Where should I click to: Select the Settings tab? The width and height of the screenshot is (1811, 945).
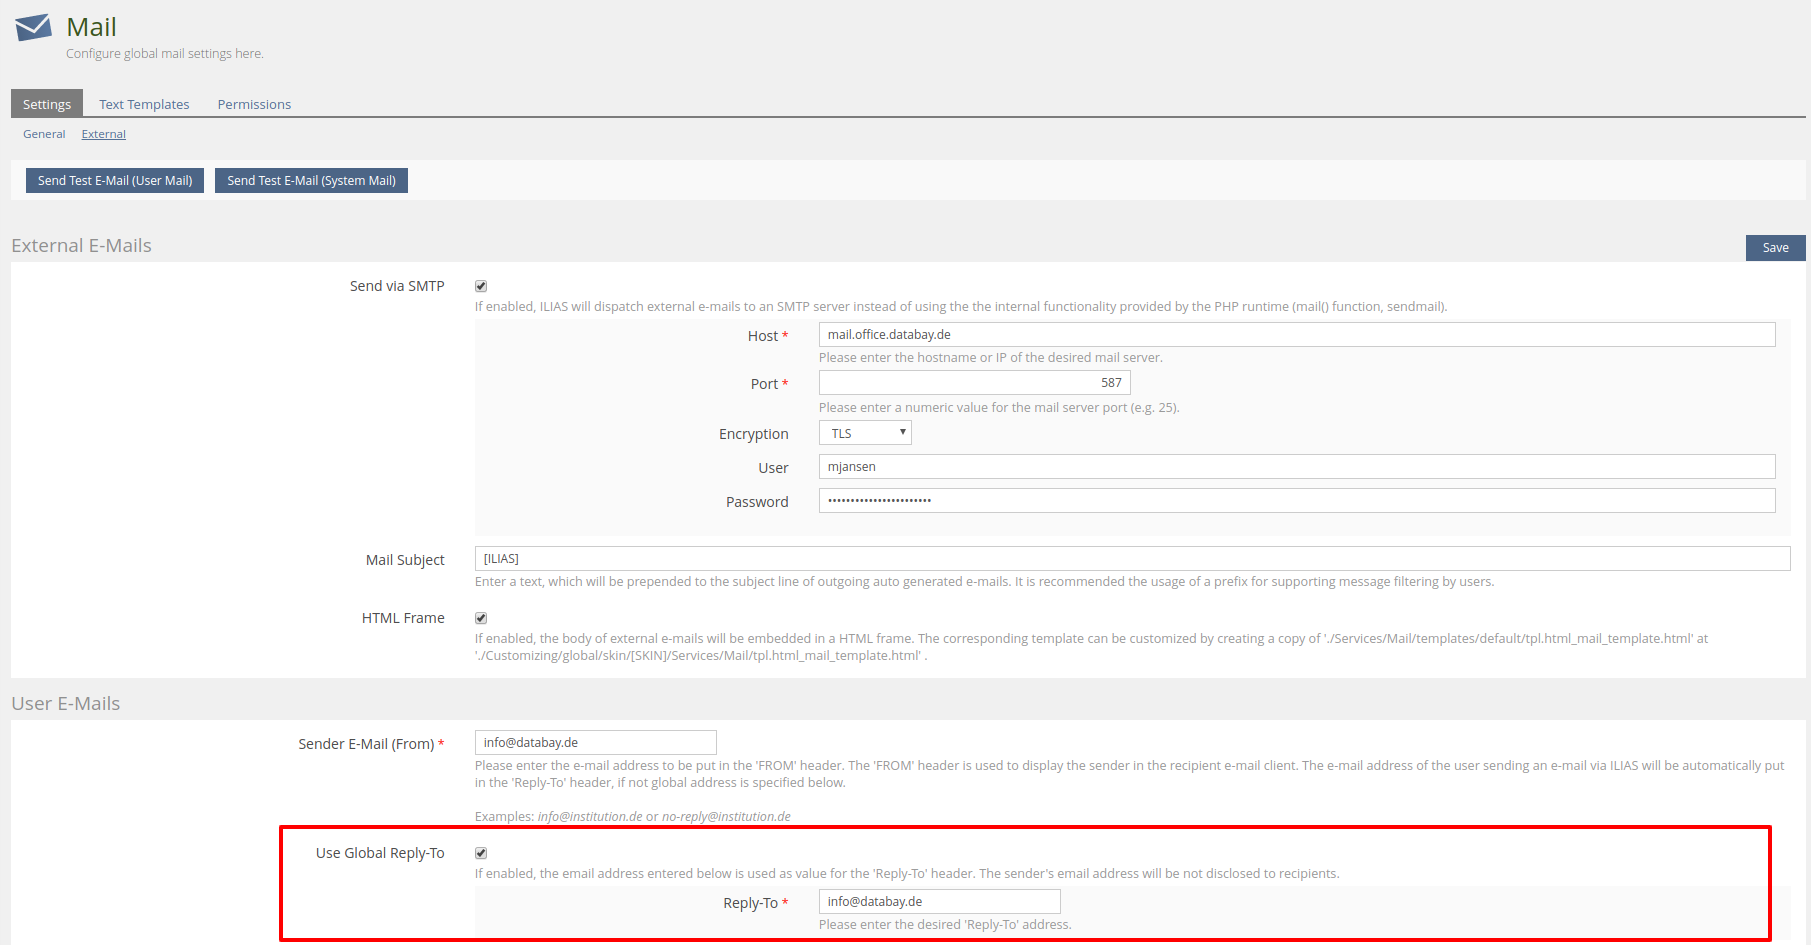(47, 104)
